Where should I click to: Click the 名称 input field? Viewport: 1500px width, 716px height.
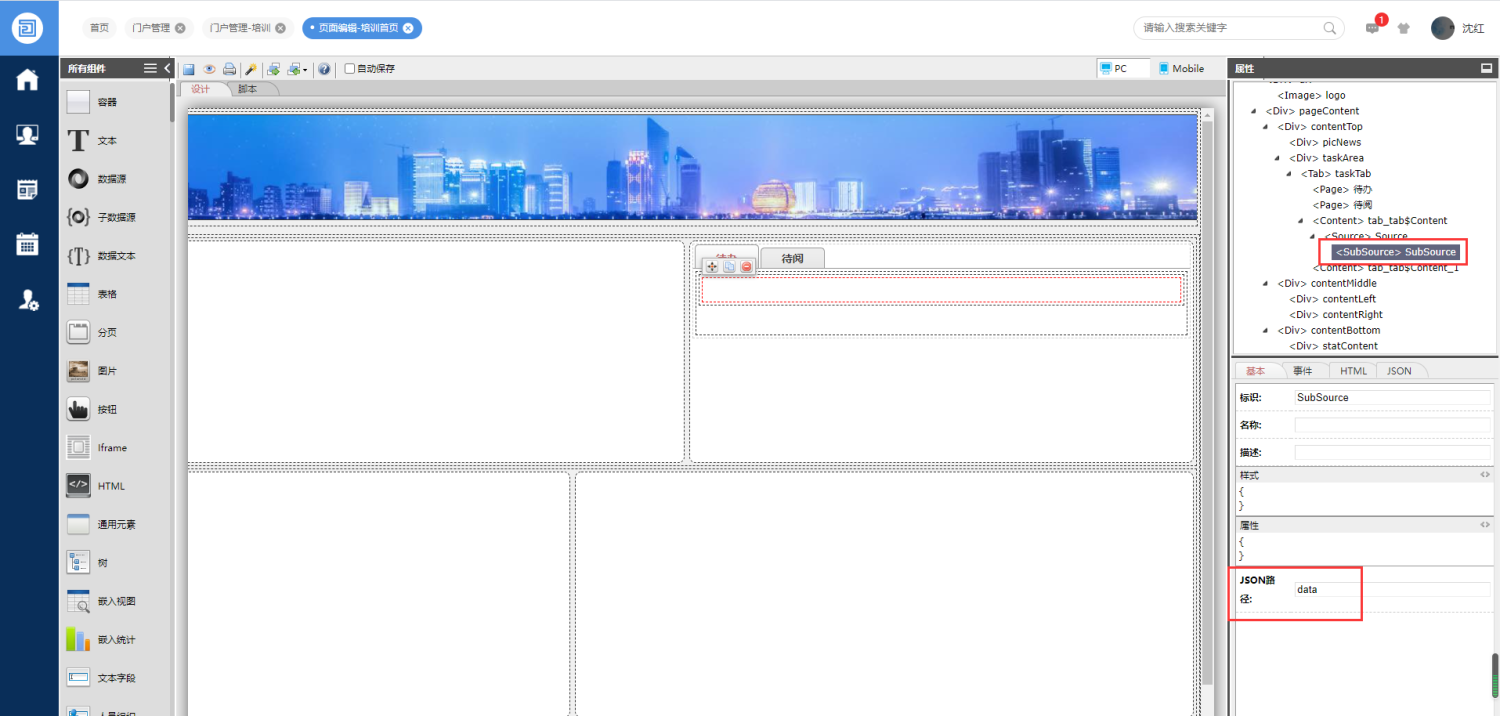(1393, 425)
